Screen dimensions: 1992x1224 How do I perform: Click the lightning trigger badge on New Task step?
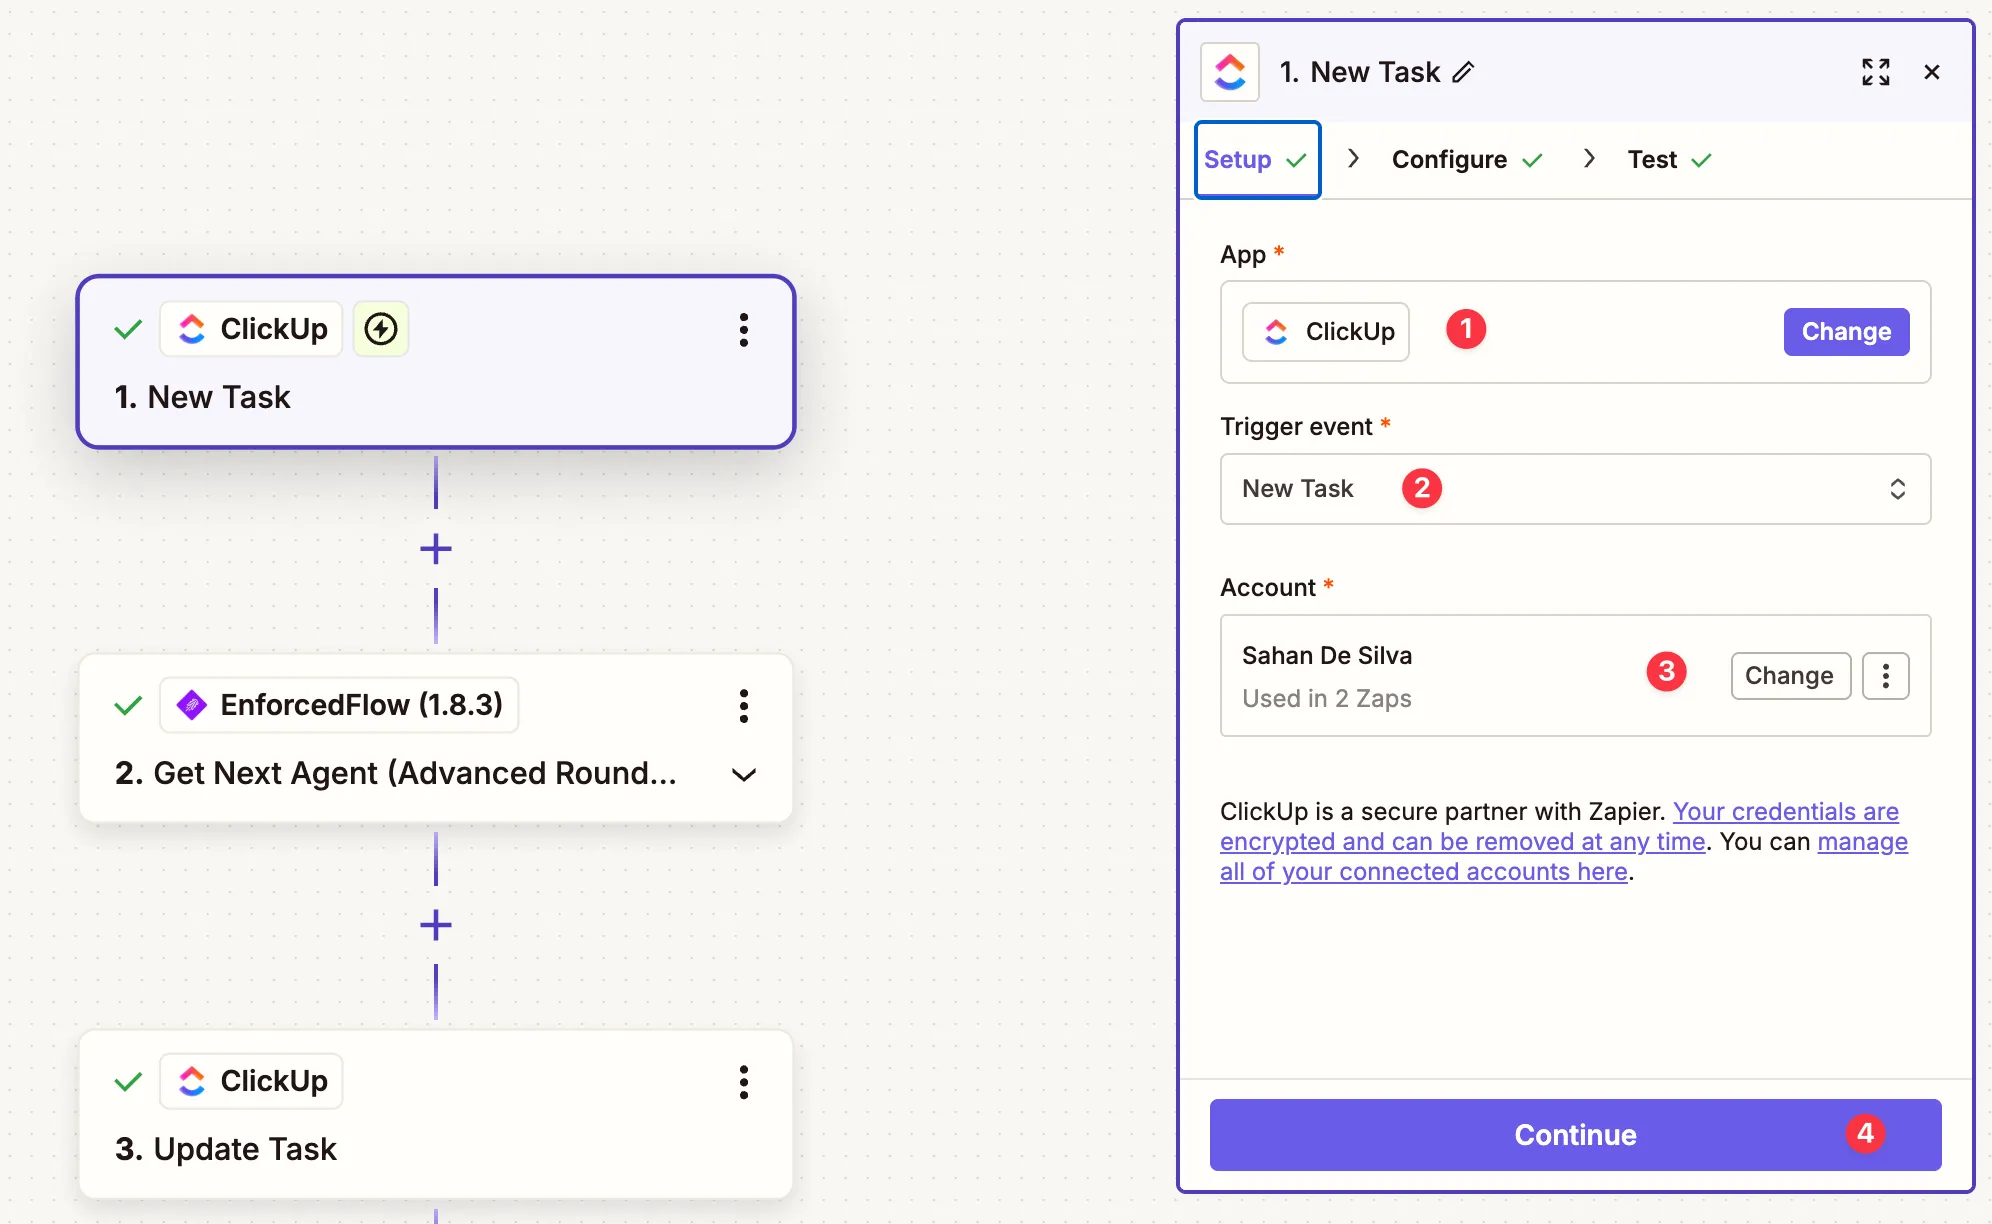click(381, 328)
